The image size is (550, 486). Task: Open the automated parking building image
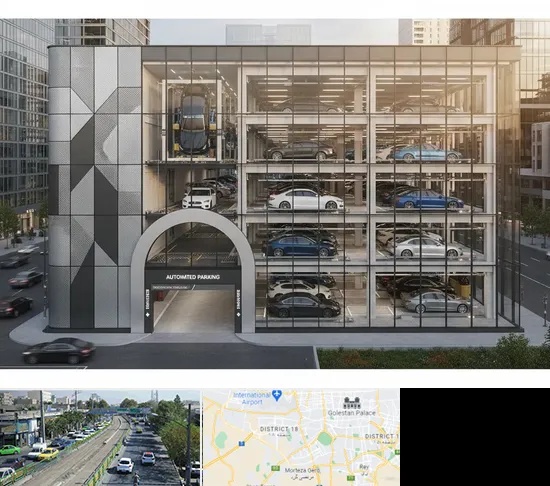[275, 194]
